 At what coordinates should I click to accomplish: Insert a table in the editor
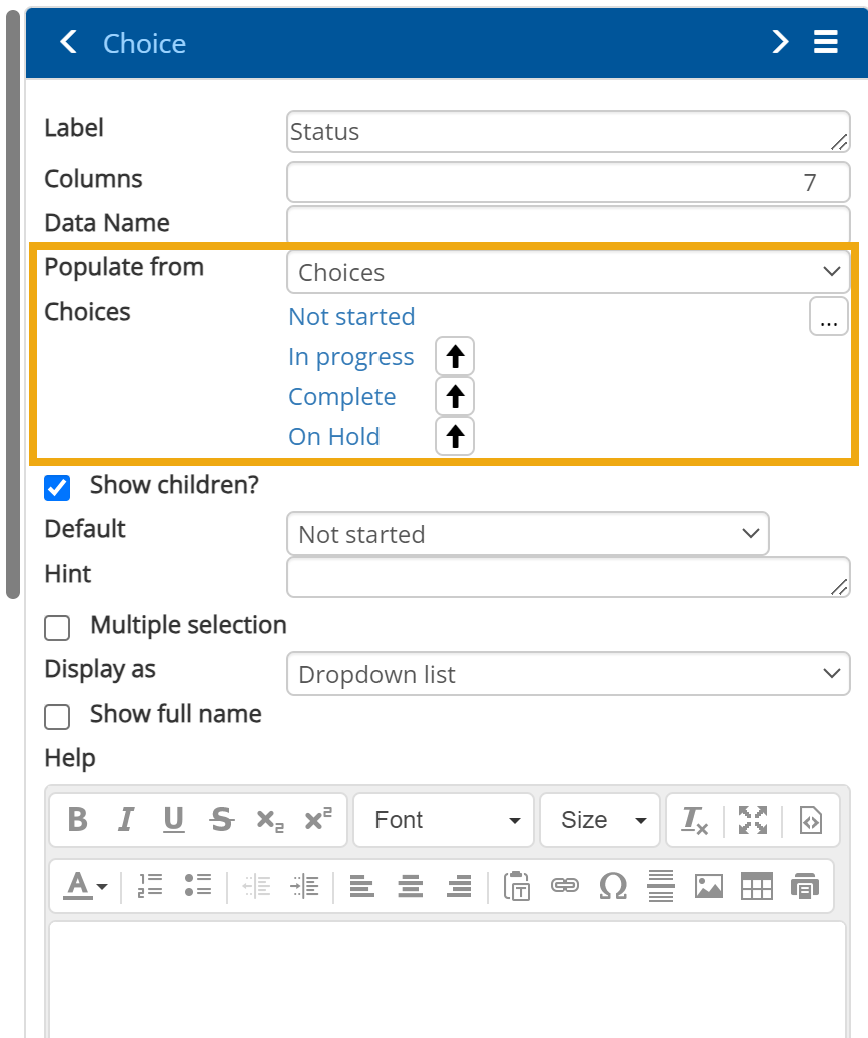point(757,885)
